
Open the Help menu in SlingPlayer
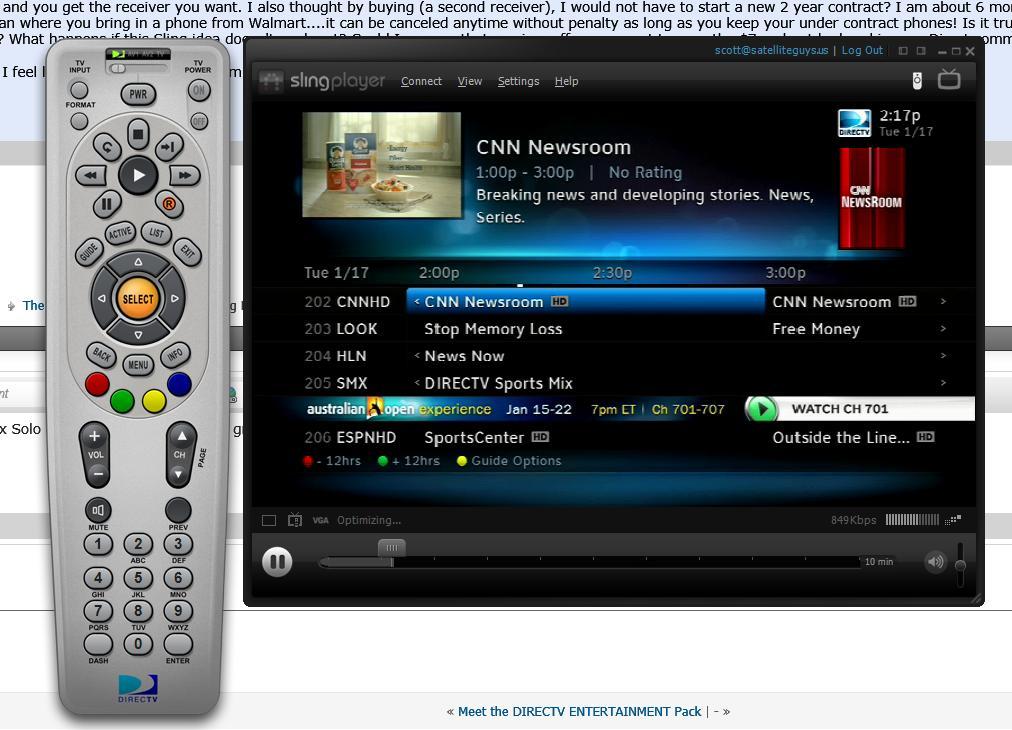566,81
